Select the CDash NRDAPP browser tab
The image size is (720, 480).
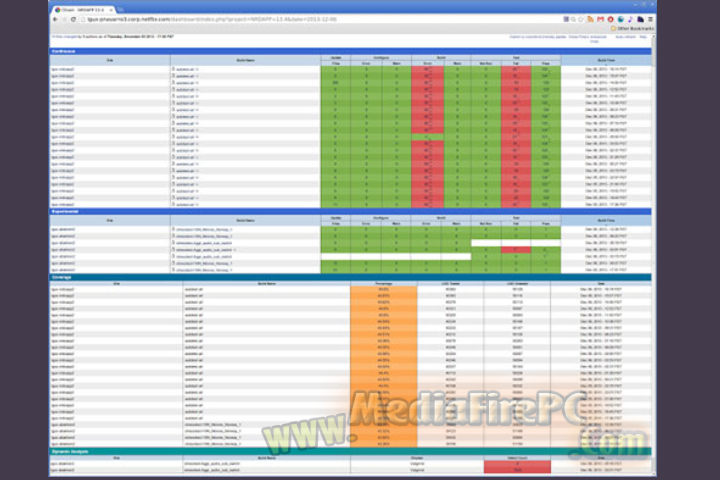[83, 10]
